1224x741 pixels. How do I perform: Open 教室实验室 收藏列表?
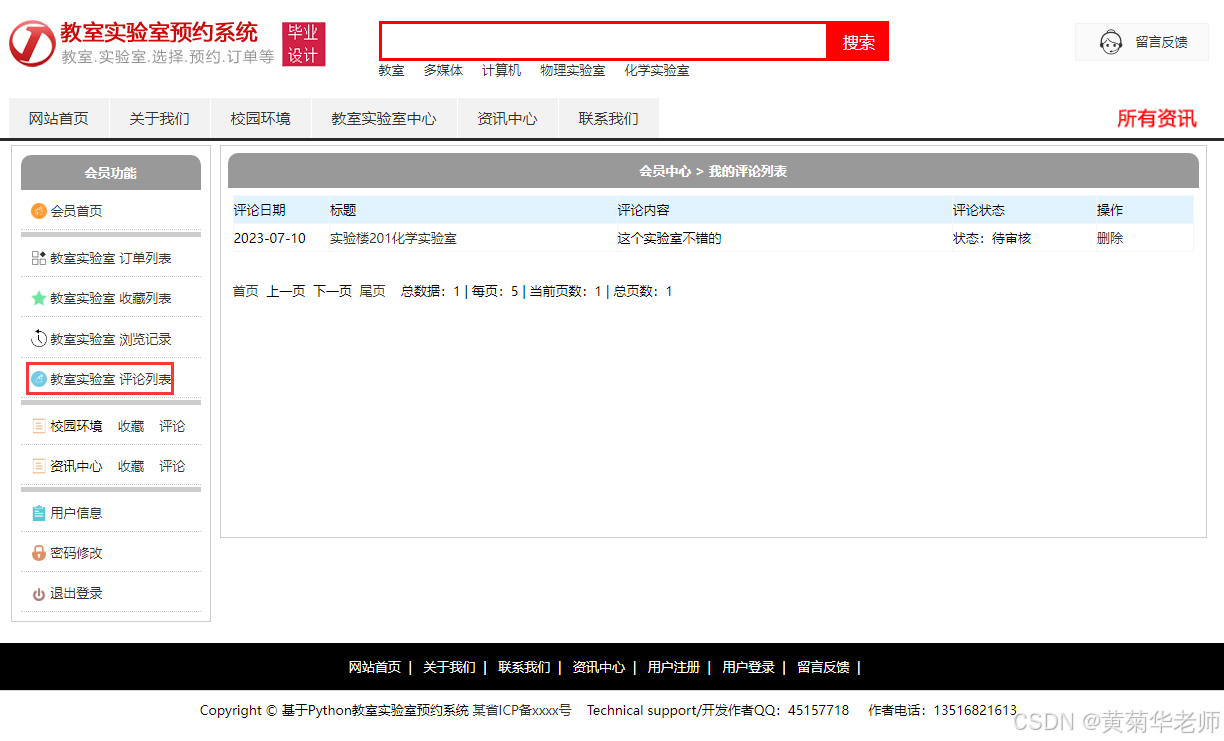coord(111,298)
